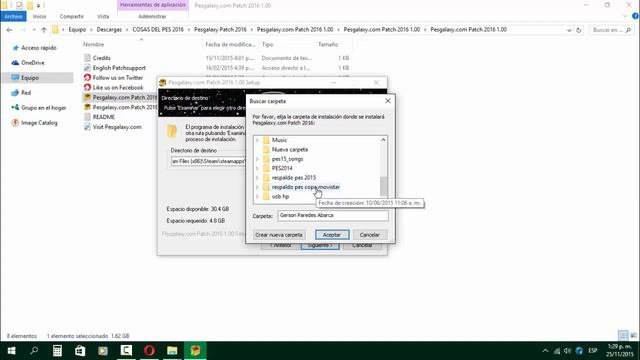Select the Administrar ribbon tab
The height and width of the screenshot is (360, 640).
click(x=152, y=16)
